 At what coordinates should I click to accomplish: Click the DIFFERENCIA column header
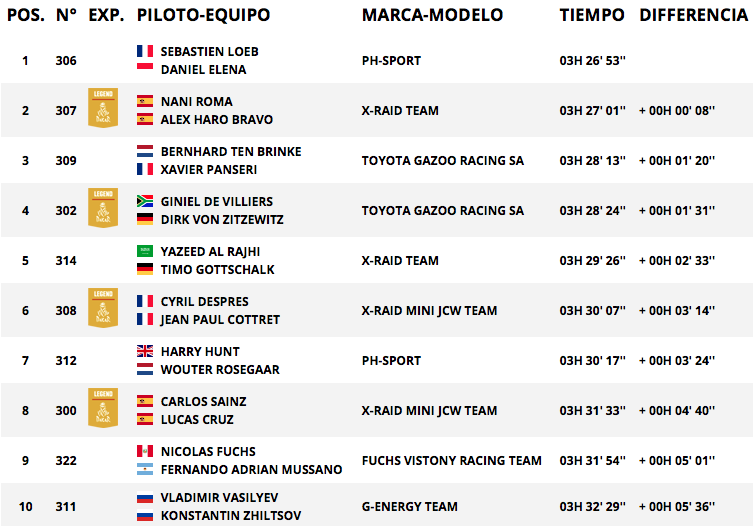693,15
